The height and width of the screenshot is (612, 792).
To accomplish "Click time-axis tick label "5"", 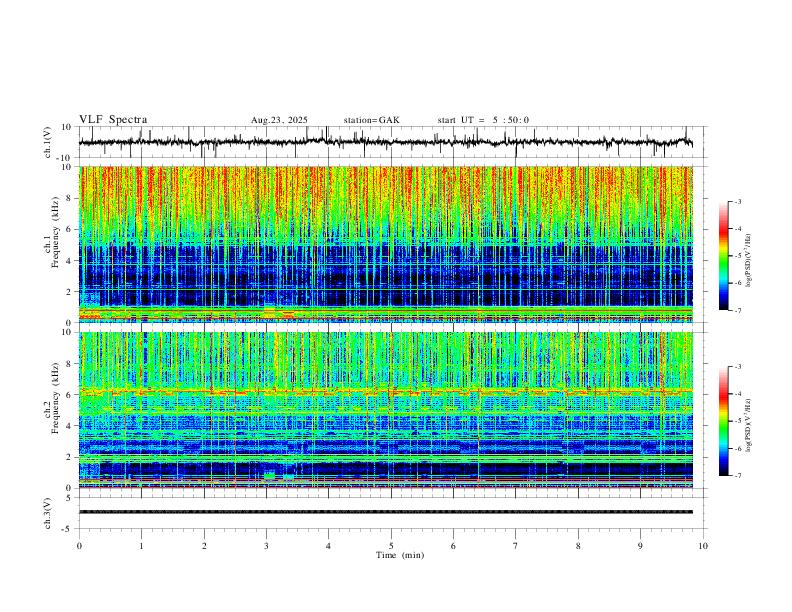I will tap(391, 546).
